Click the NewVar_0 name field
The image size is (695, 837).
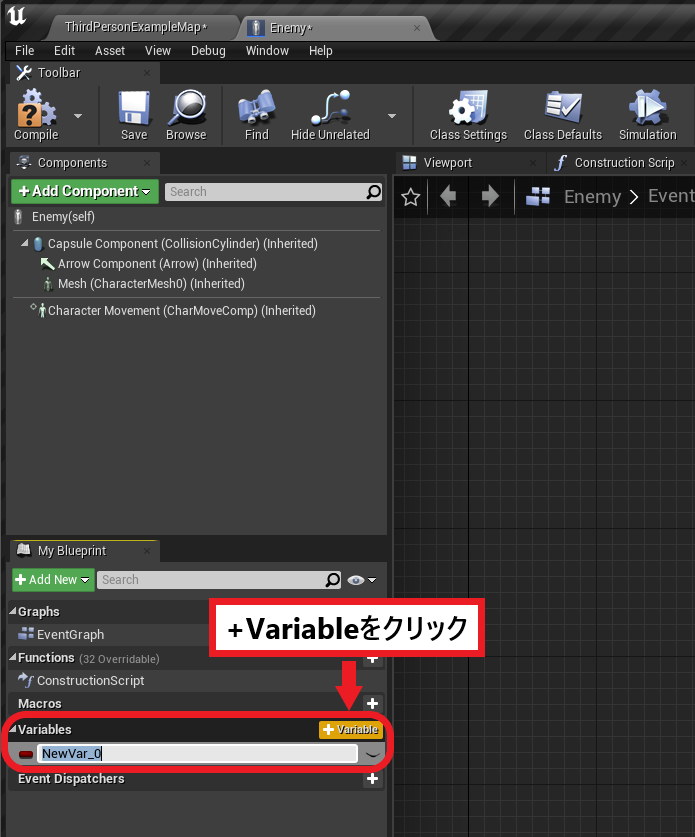pyautogui.click(x=198, y=754)
